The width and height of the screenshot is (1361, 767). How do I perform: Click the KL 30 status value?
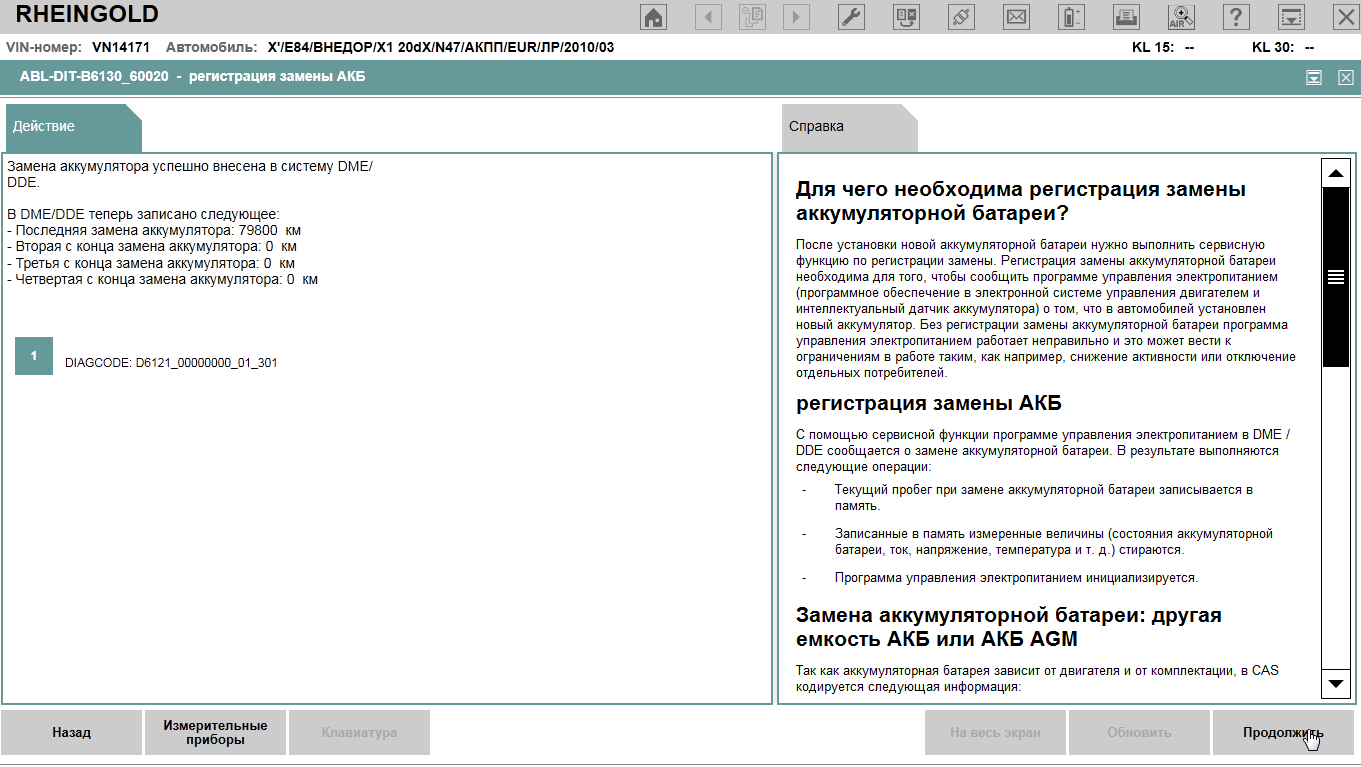click(x=1310, y=47)
